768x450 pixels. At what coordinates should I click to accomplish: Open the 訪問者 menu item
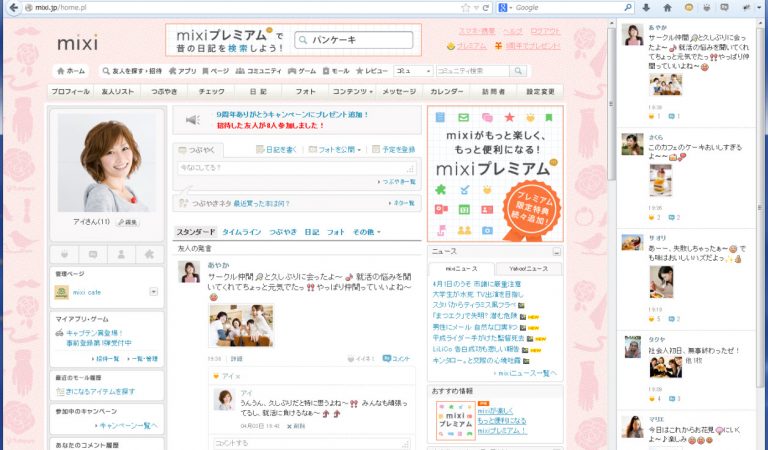pyautogui.click(x=493, y=92)
